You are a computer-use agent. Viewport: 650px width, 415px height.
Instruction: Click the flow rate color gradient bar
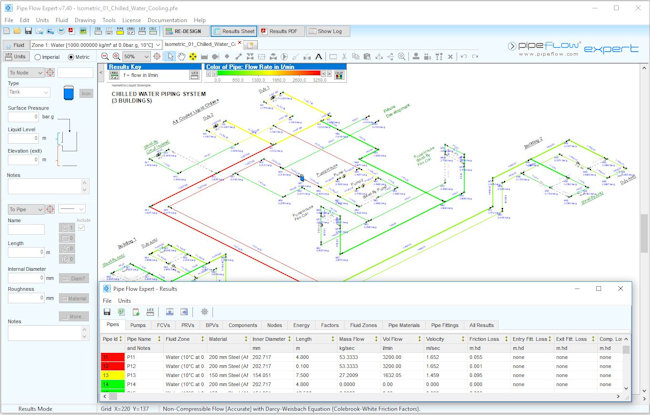tap(269, 73)
